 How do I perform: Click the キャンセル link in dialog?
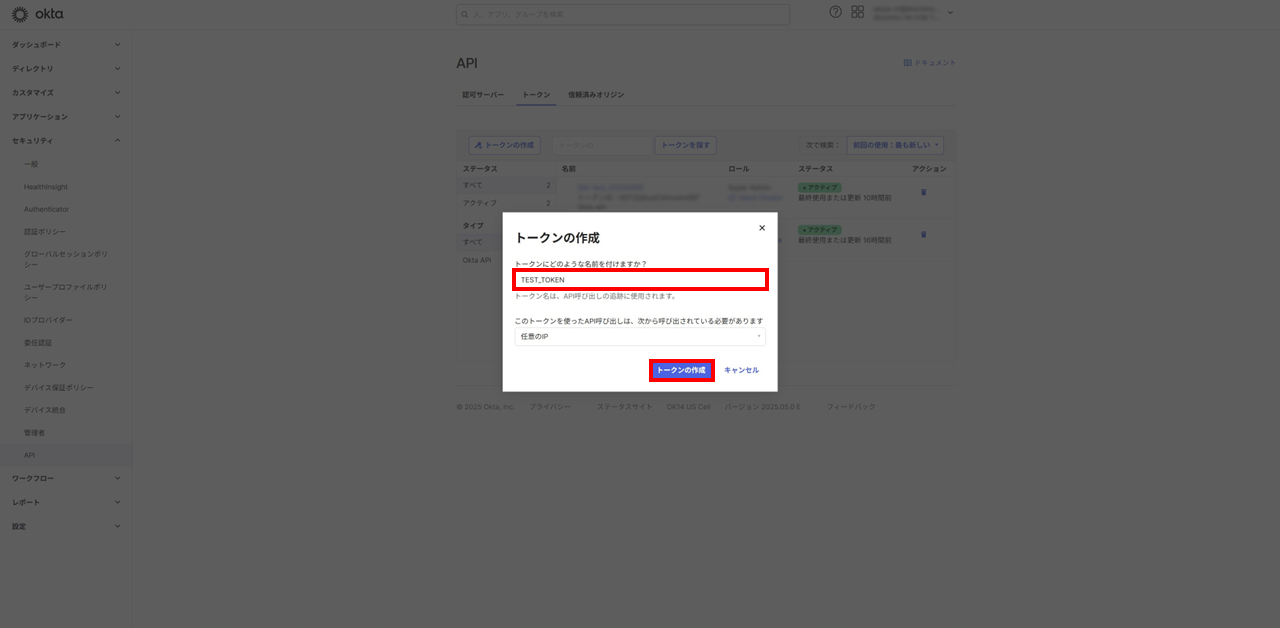(741, 370)
